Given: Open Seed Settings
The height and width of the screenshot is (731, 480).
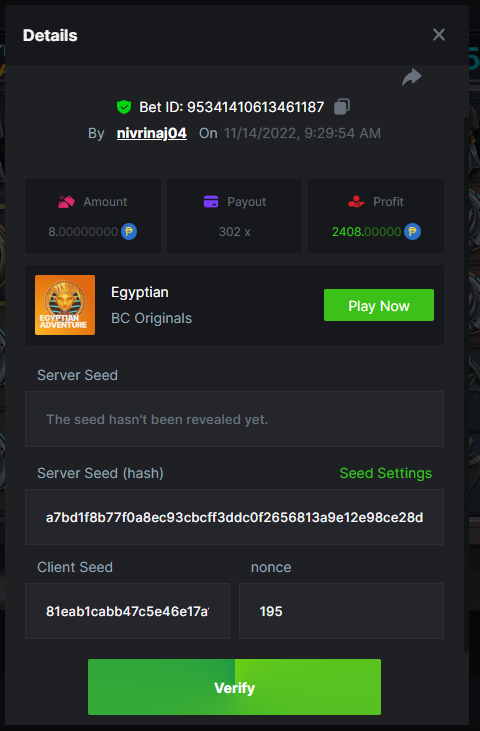Looking at the screenshot, I should pos(385,473).
